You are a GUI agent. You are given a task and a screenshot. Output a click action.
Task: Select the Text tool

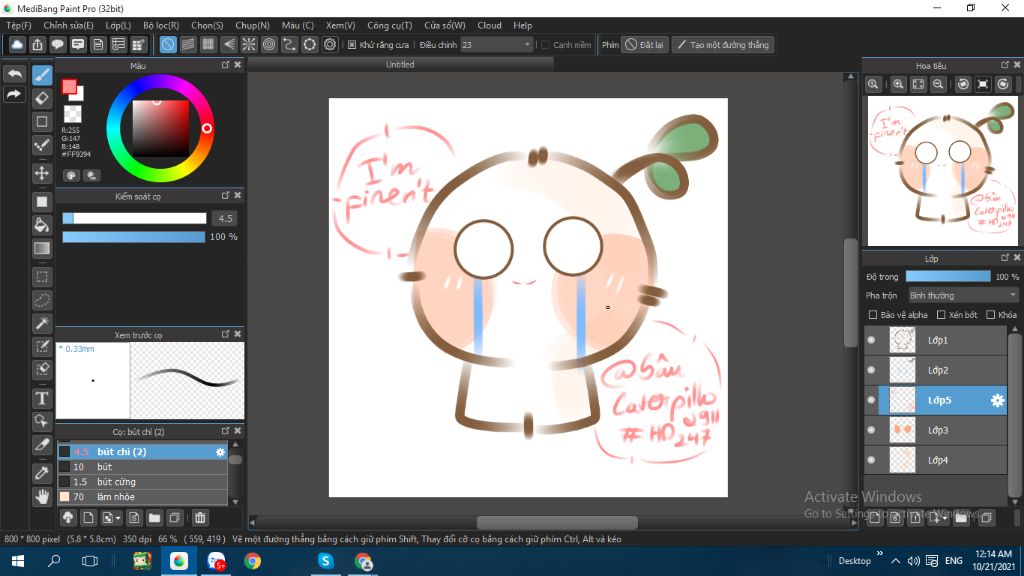tap(42, 398)
